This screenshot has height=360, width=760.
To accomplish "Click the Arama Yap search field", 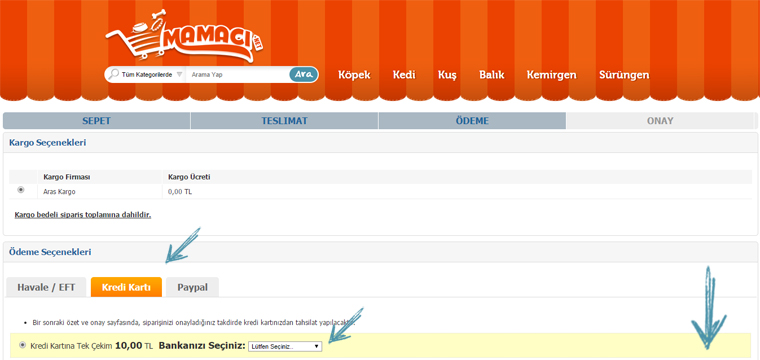I will 238,75.
